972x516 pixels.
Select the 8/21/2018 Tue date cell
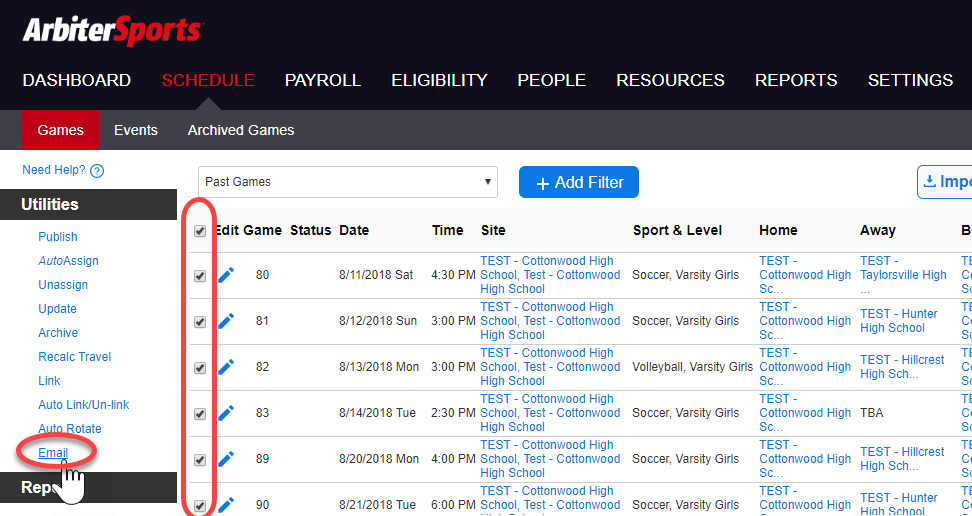coord(377,504)
